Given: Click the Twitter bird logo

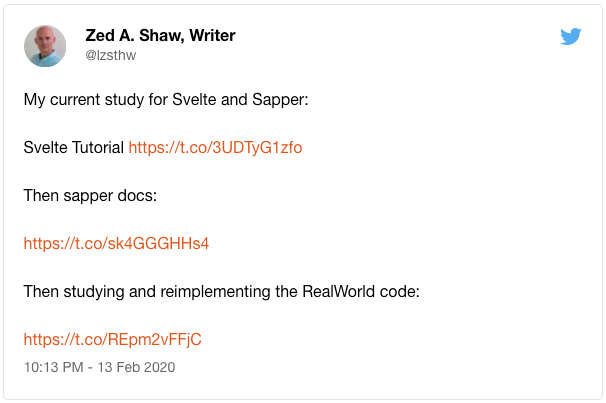Looking at the screenshot, I should pos(571,36).
